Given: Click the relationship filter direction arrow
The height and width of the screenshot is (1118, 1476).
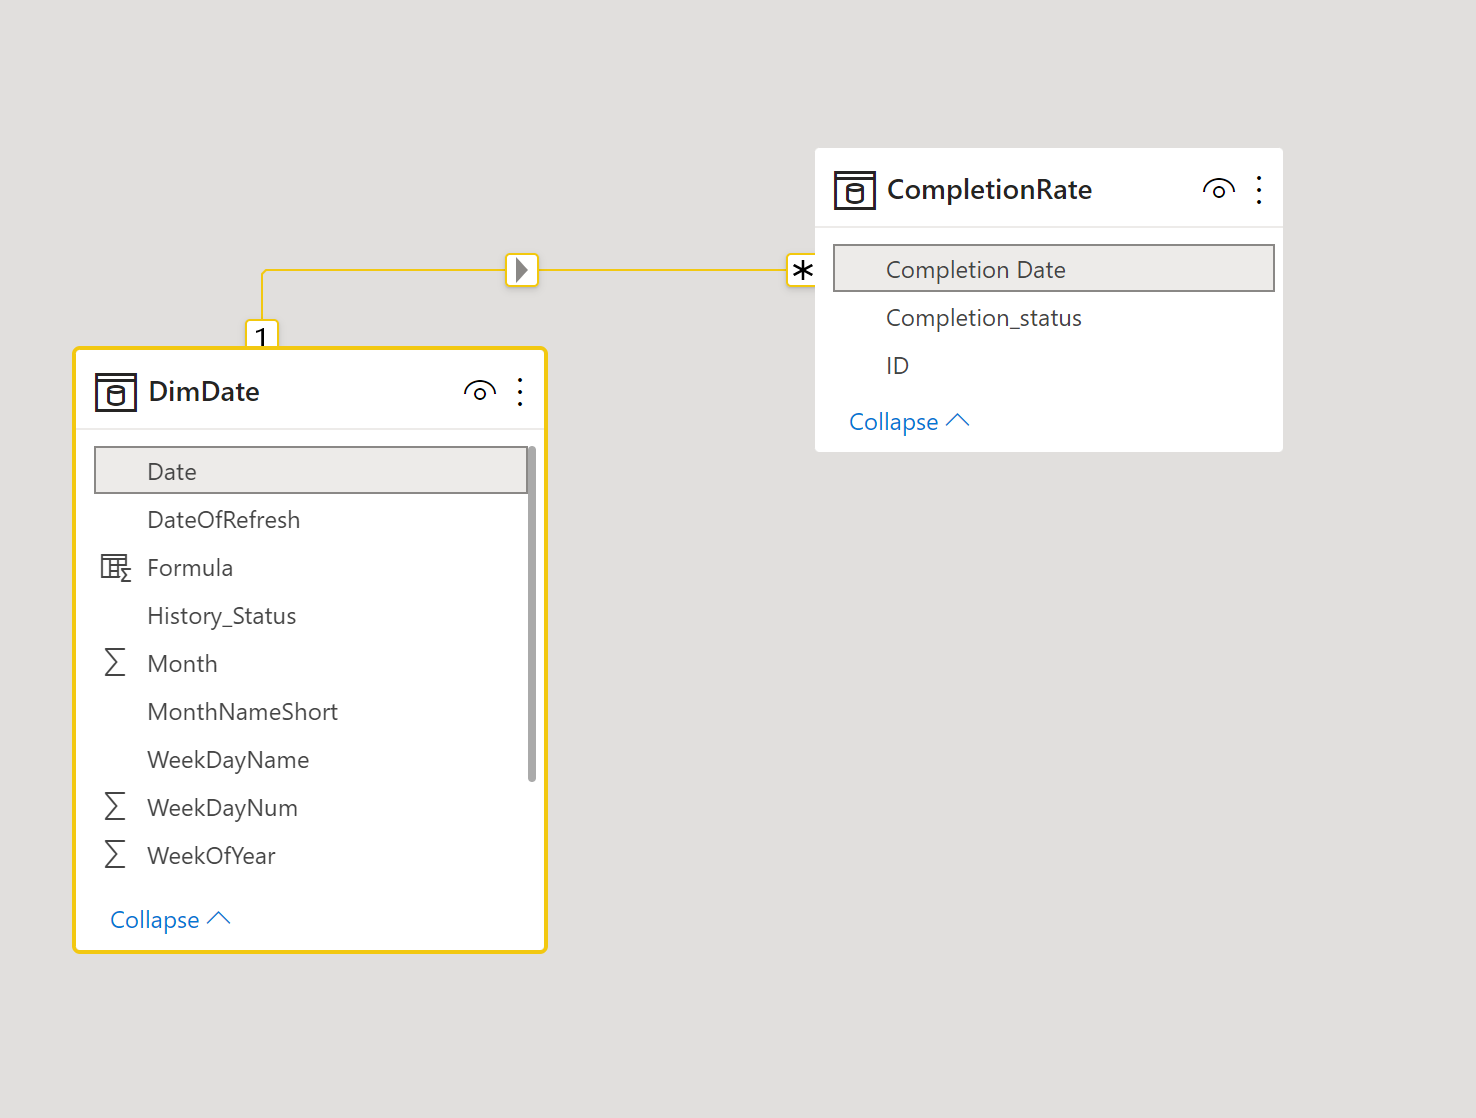Looking at the screenshot, I should tap(522, 270).
